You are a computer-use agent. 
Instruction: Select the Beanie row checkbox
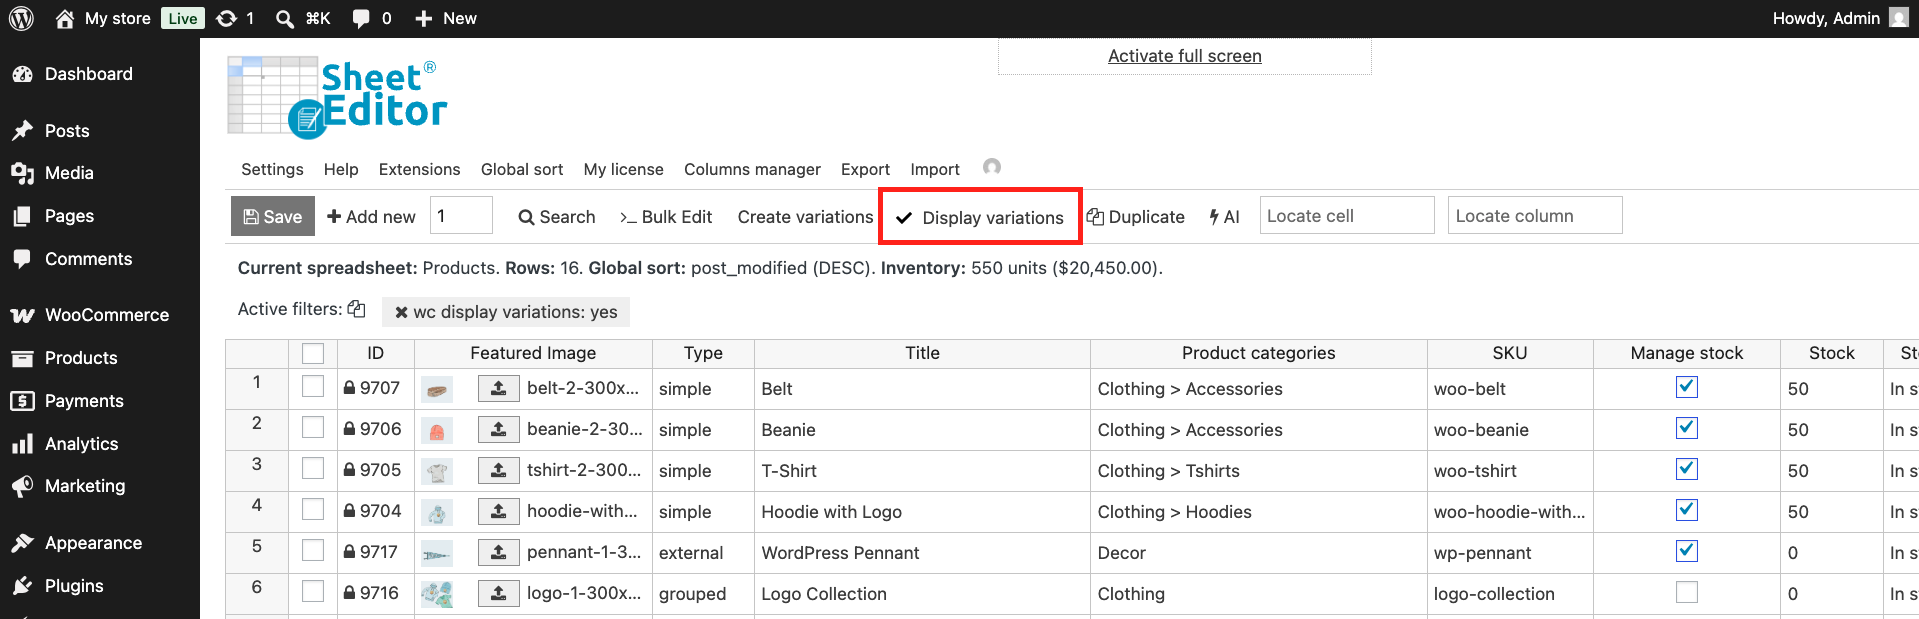coord(313,427)
